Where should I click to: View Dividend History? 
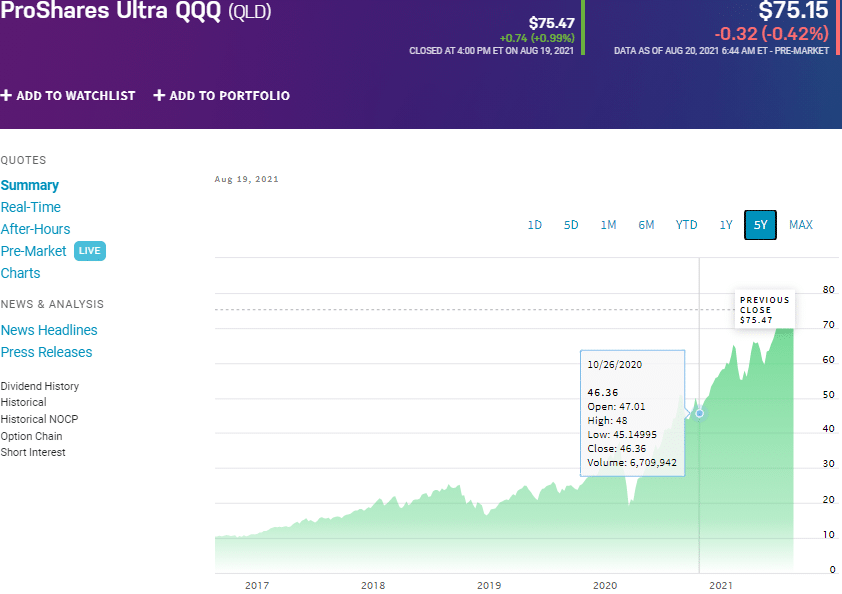[x=40, y=386]
